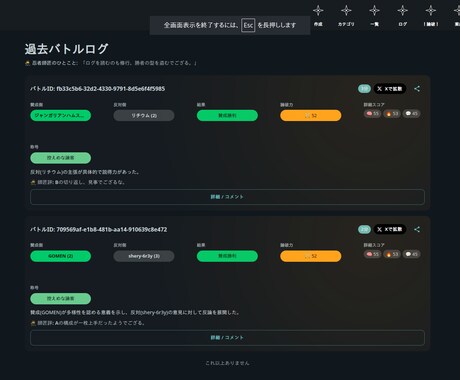Click share icon on the GOMEN battle card
Image resolution: width=460 pixels, height=380 pixels.
tap(417, 229)
